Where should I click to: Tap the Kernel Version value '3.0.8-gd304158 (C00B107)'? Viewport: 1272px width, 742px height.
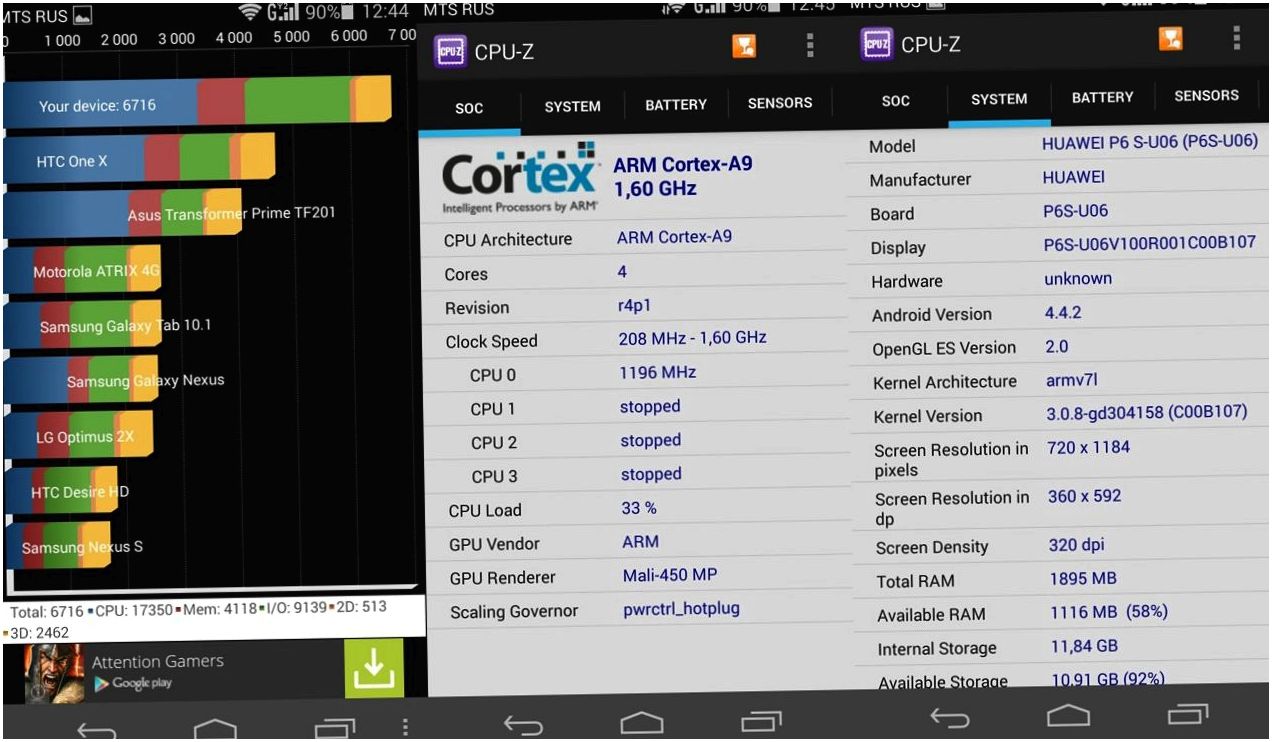[x=1147, y=413]
